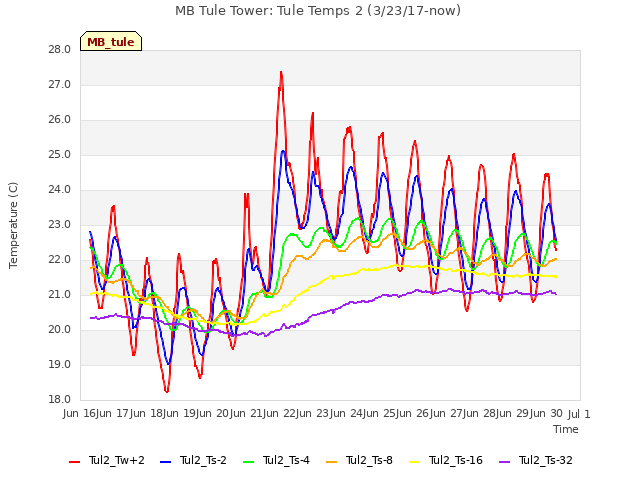This screenshot has height=480, width=640.
Task: Click the yellow Tul2_Ts-16 legend swatch
Action: (x=415, y=462)
